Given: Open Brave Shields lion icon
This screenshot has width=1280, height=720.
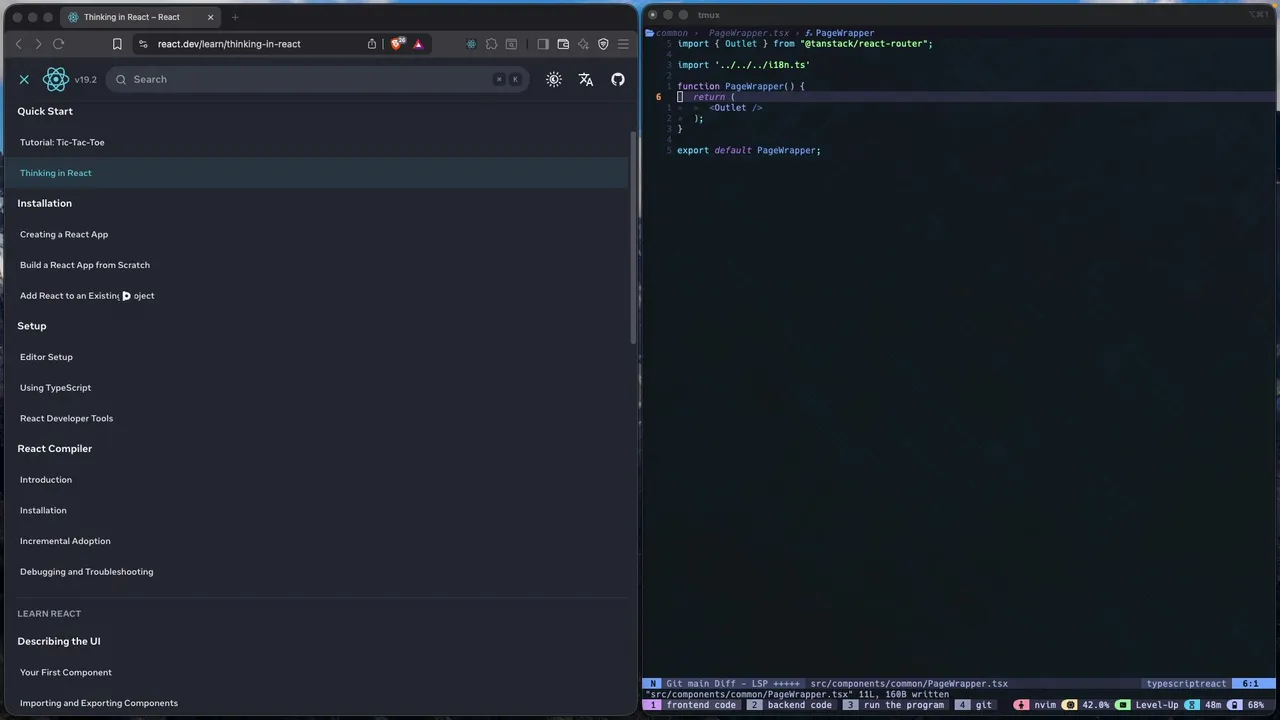Looking at the screenshot, I should (x=397, y=44).
